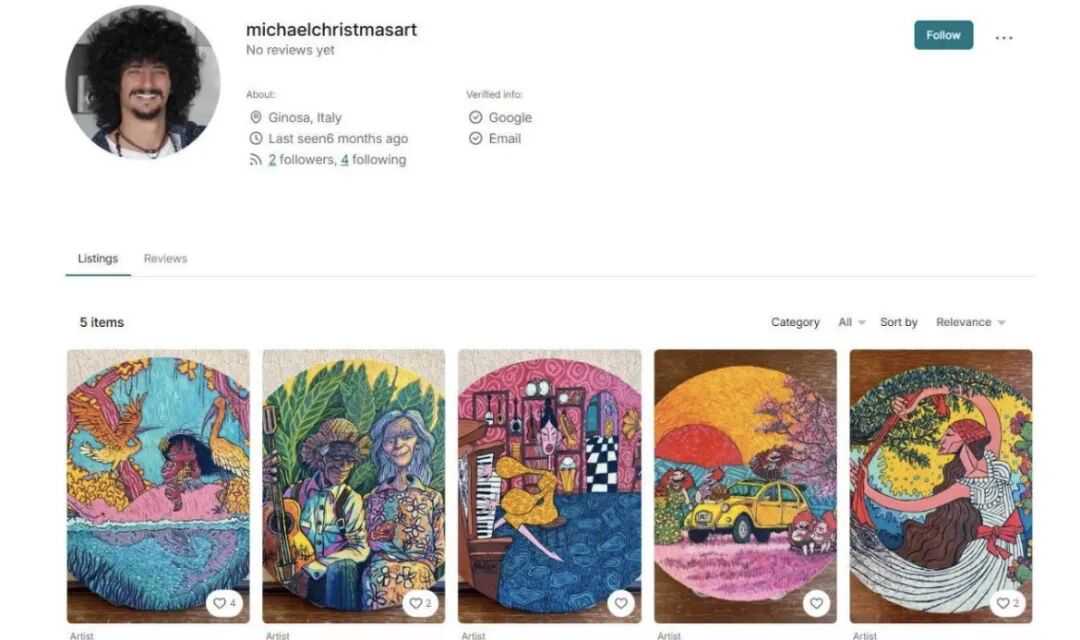Screen dimensions: 1080x640
Task: Like the bird and woman painting listing
Action: tap(225, 603)
